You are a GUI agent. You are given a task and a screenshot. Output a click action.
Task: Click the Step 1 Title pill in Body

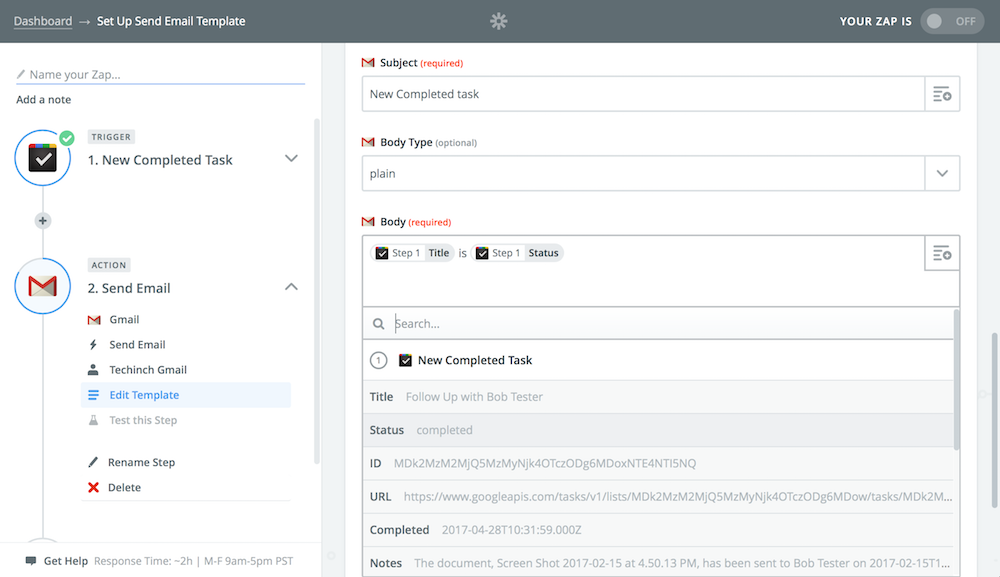(412, 253)
